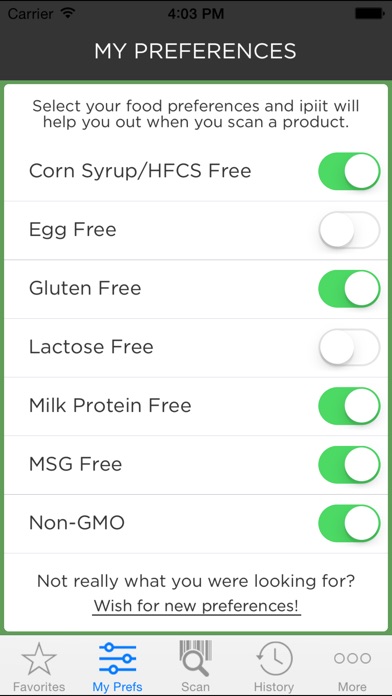This screenshot has height=696, width=392.
Task: Open the barcode Scan icon
Action: pos(195,658)
